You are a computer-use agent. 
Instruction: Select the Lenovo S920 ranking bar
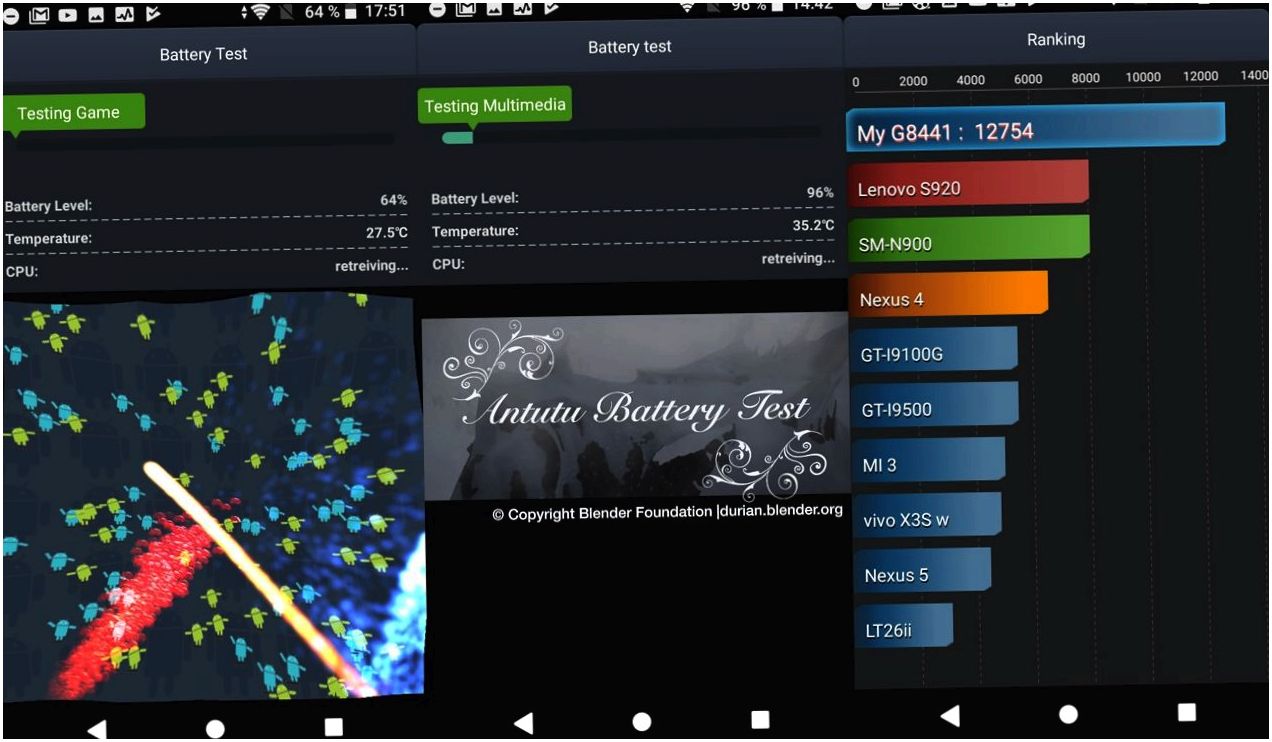[x=969, y=184]
